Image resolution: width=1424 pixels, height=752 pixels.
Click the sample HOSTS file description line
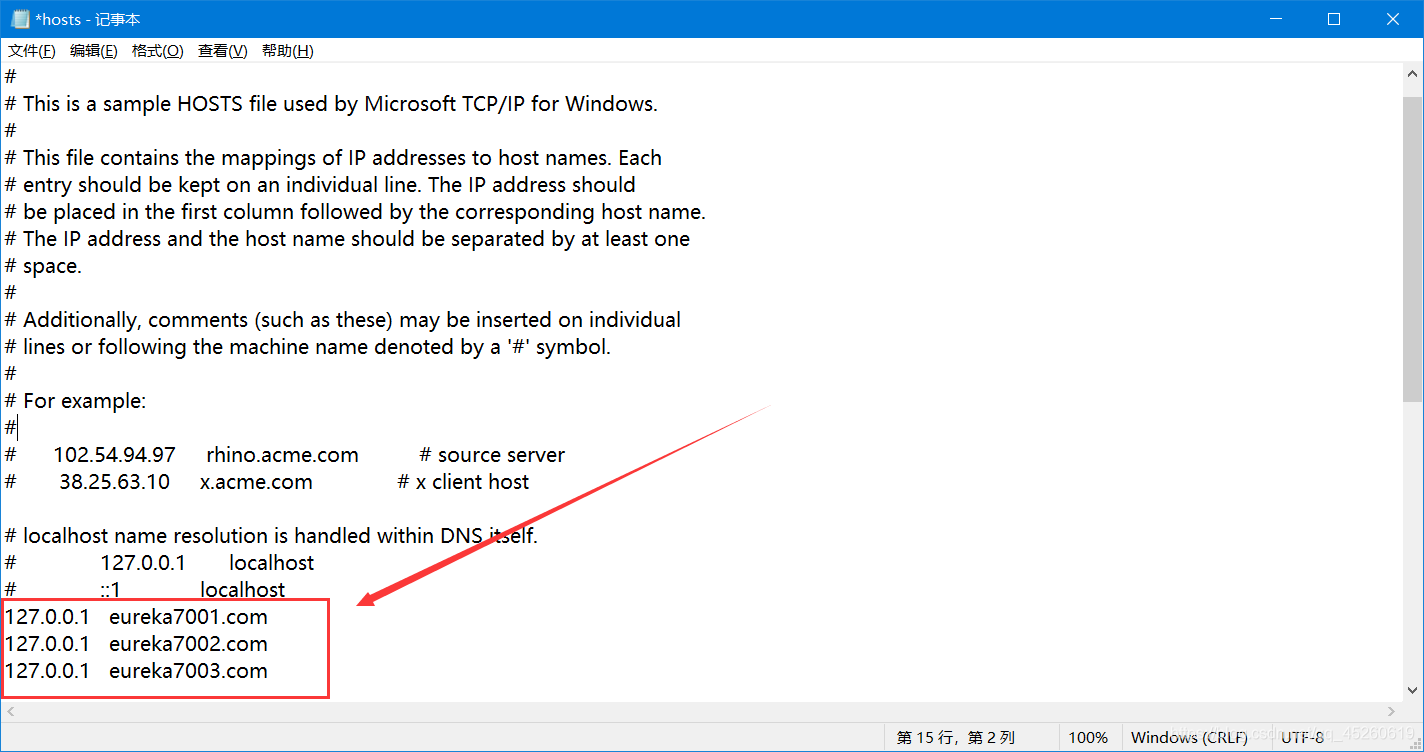click(331, 104)
